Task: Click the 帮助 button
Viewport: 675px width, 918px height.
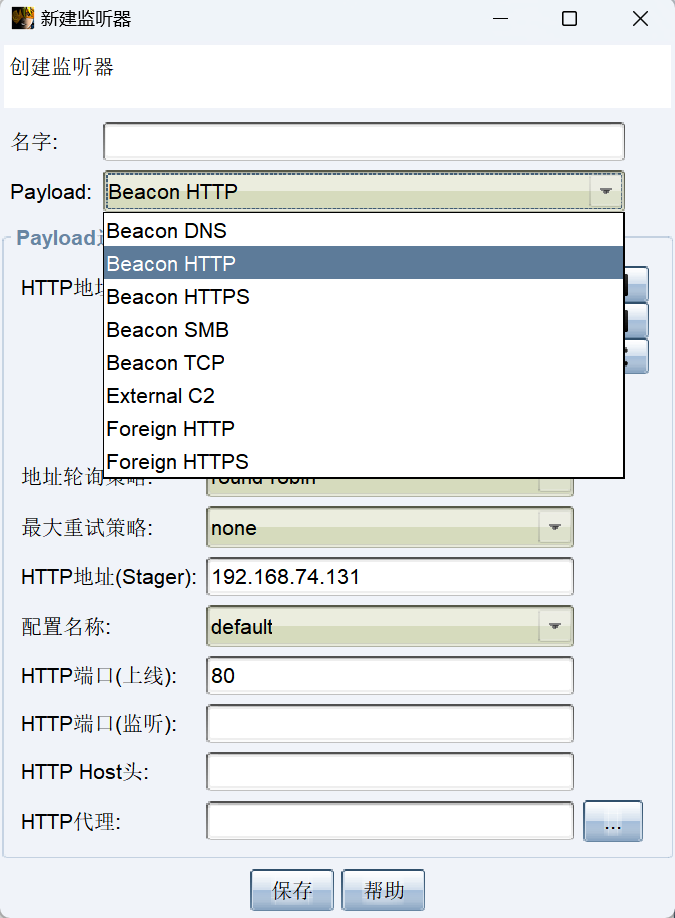Action: point(383,890)
